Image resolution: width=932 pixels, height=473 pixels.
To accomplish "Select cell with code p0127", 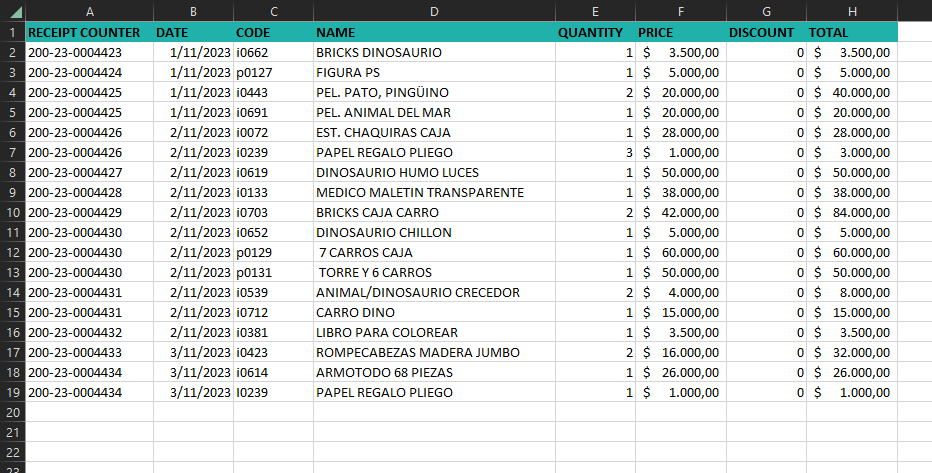I will (x=272, y=72).
